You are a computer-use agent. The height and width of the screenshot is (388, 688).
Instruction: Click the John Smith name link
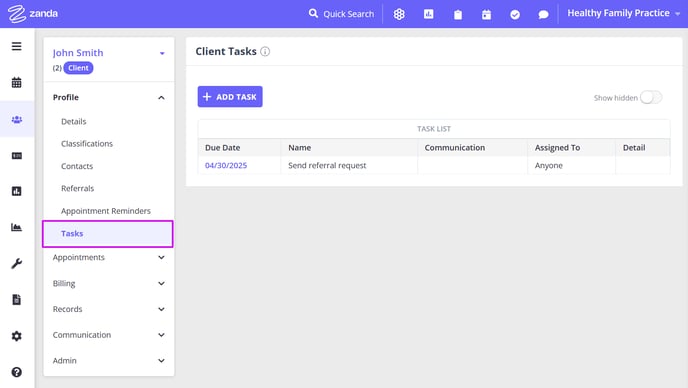click(78, 53)
